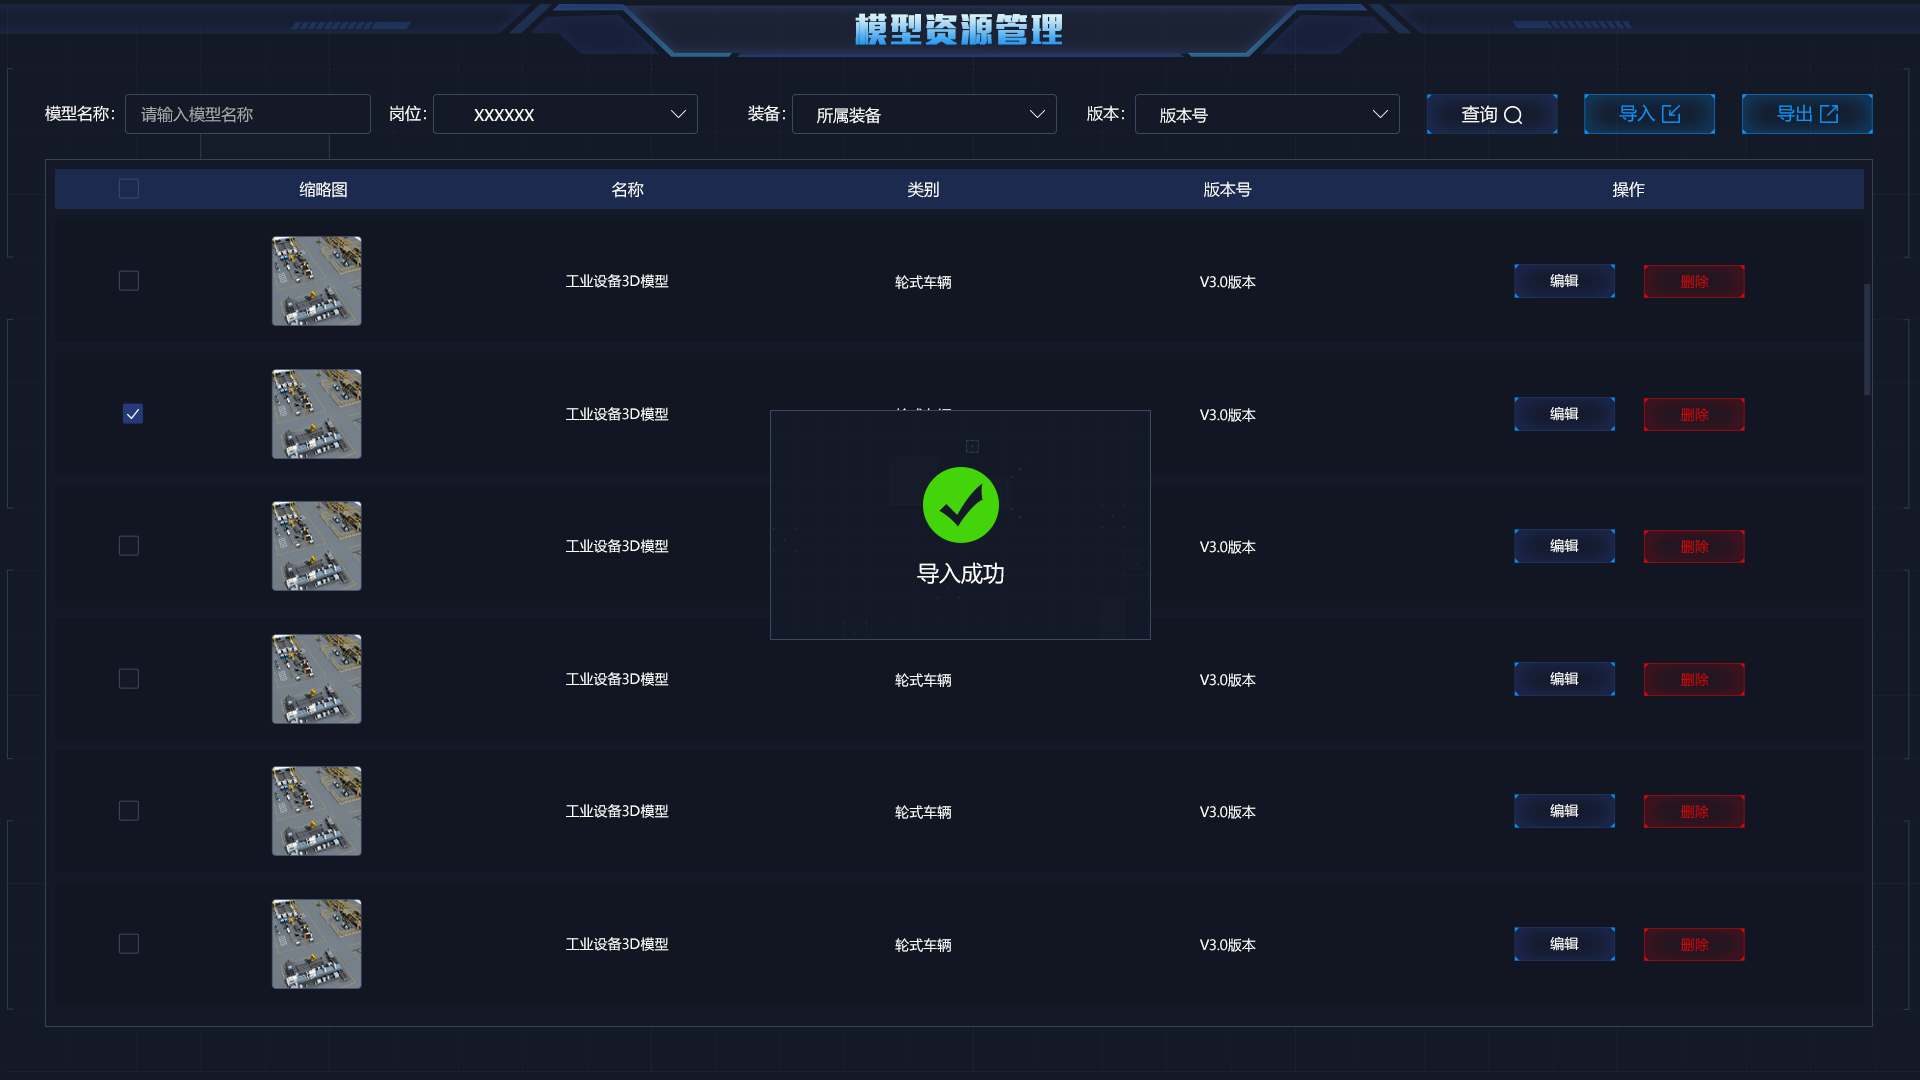Click the green success checkmark icon
1920x1080 pixels.
960,505
